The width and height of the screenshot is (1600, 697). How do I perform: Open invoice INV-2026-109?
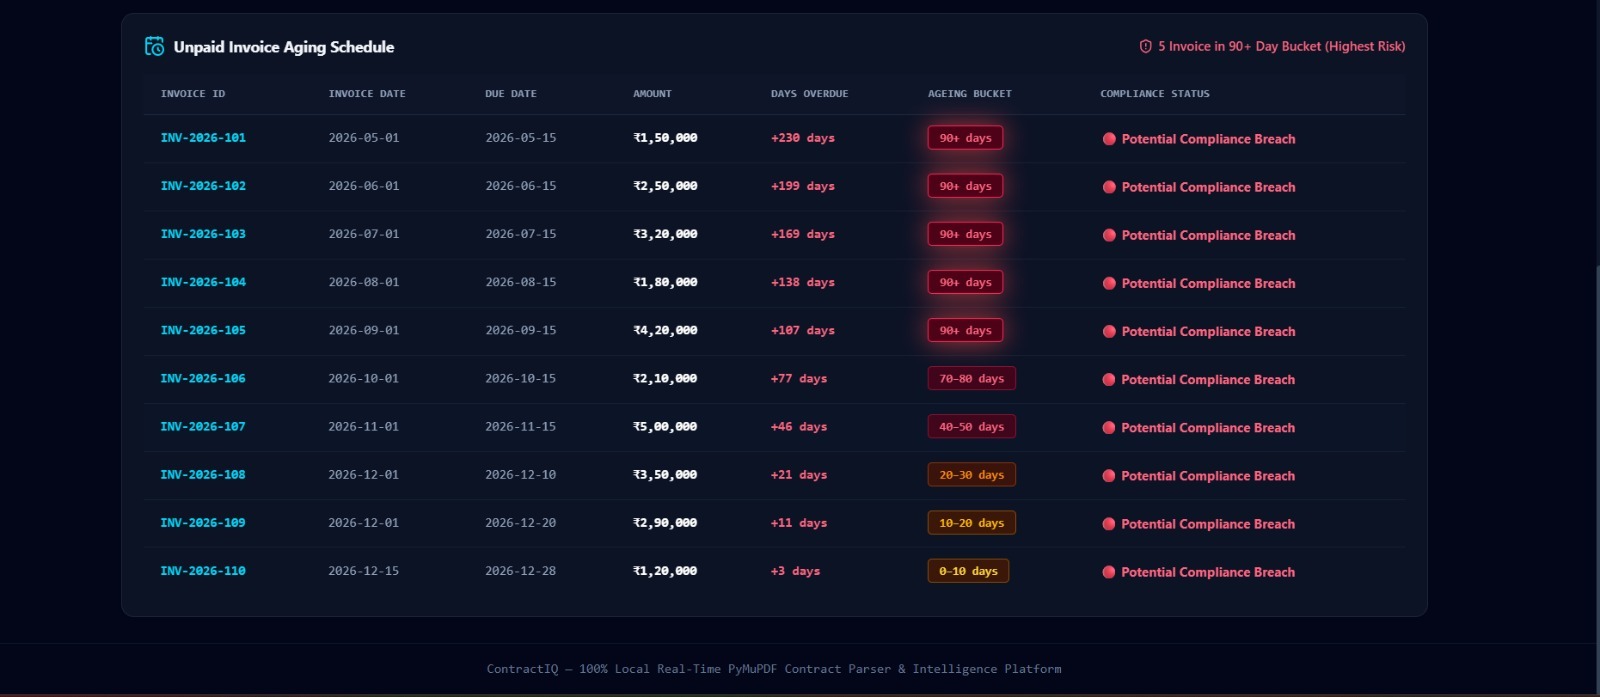[203, 523]
